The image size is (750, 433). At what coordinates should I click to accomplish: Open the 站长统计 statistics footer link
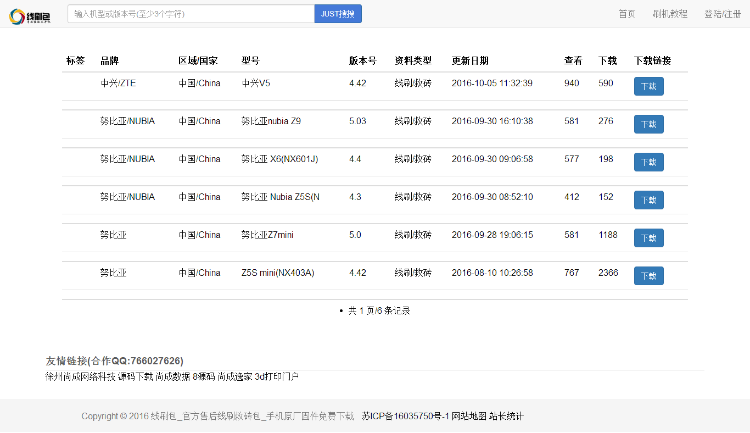pyautogui.click(x=506, y=416)
